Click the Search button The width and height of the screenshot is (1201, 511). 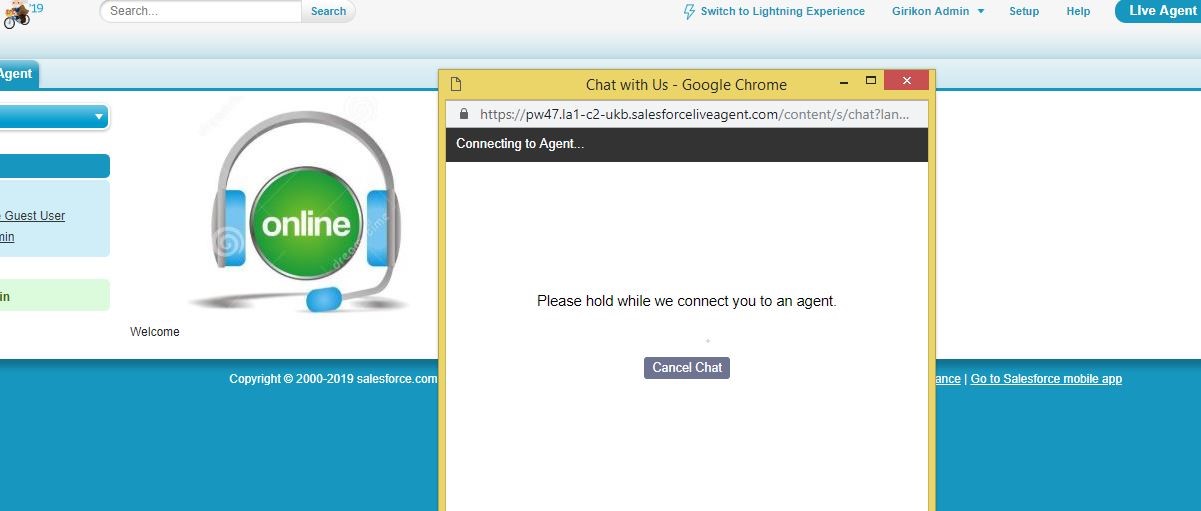pos(328,11)
